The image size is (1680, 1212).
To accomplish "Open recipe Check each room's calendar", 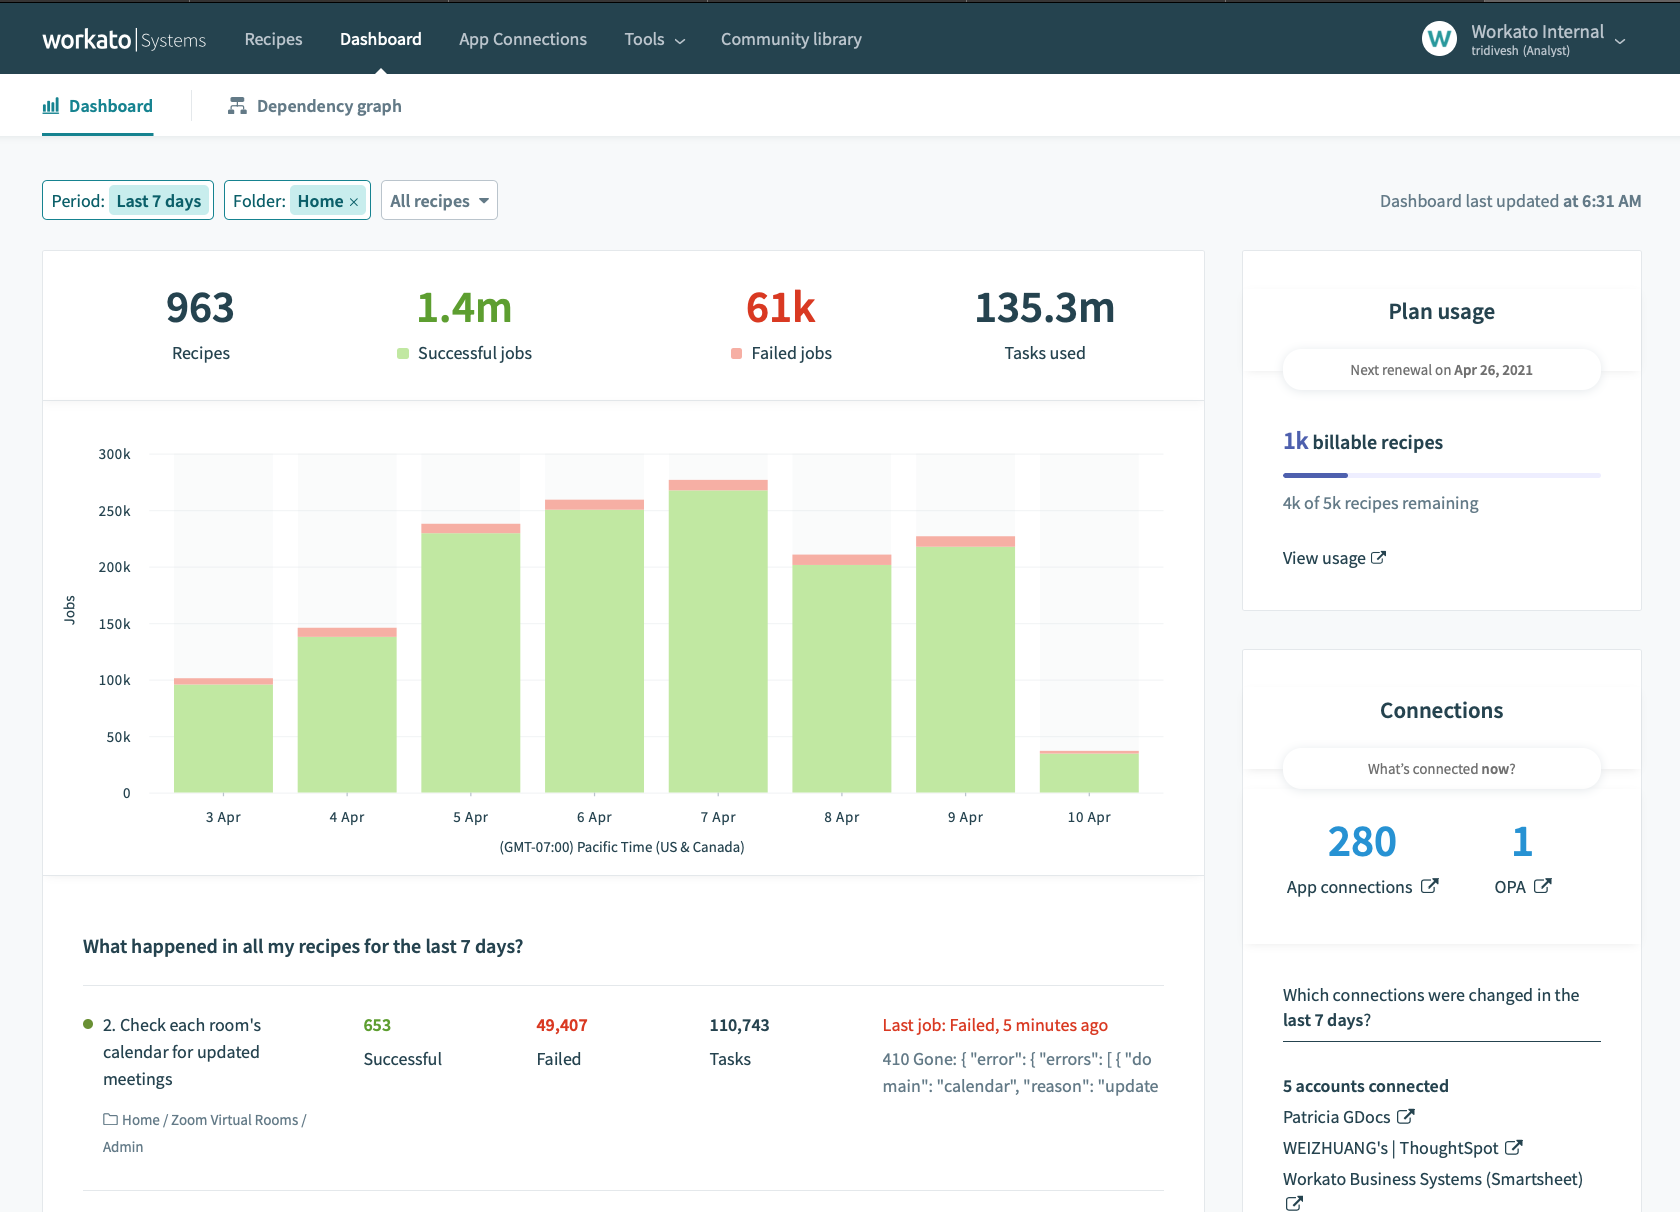I will (182, 1052).
